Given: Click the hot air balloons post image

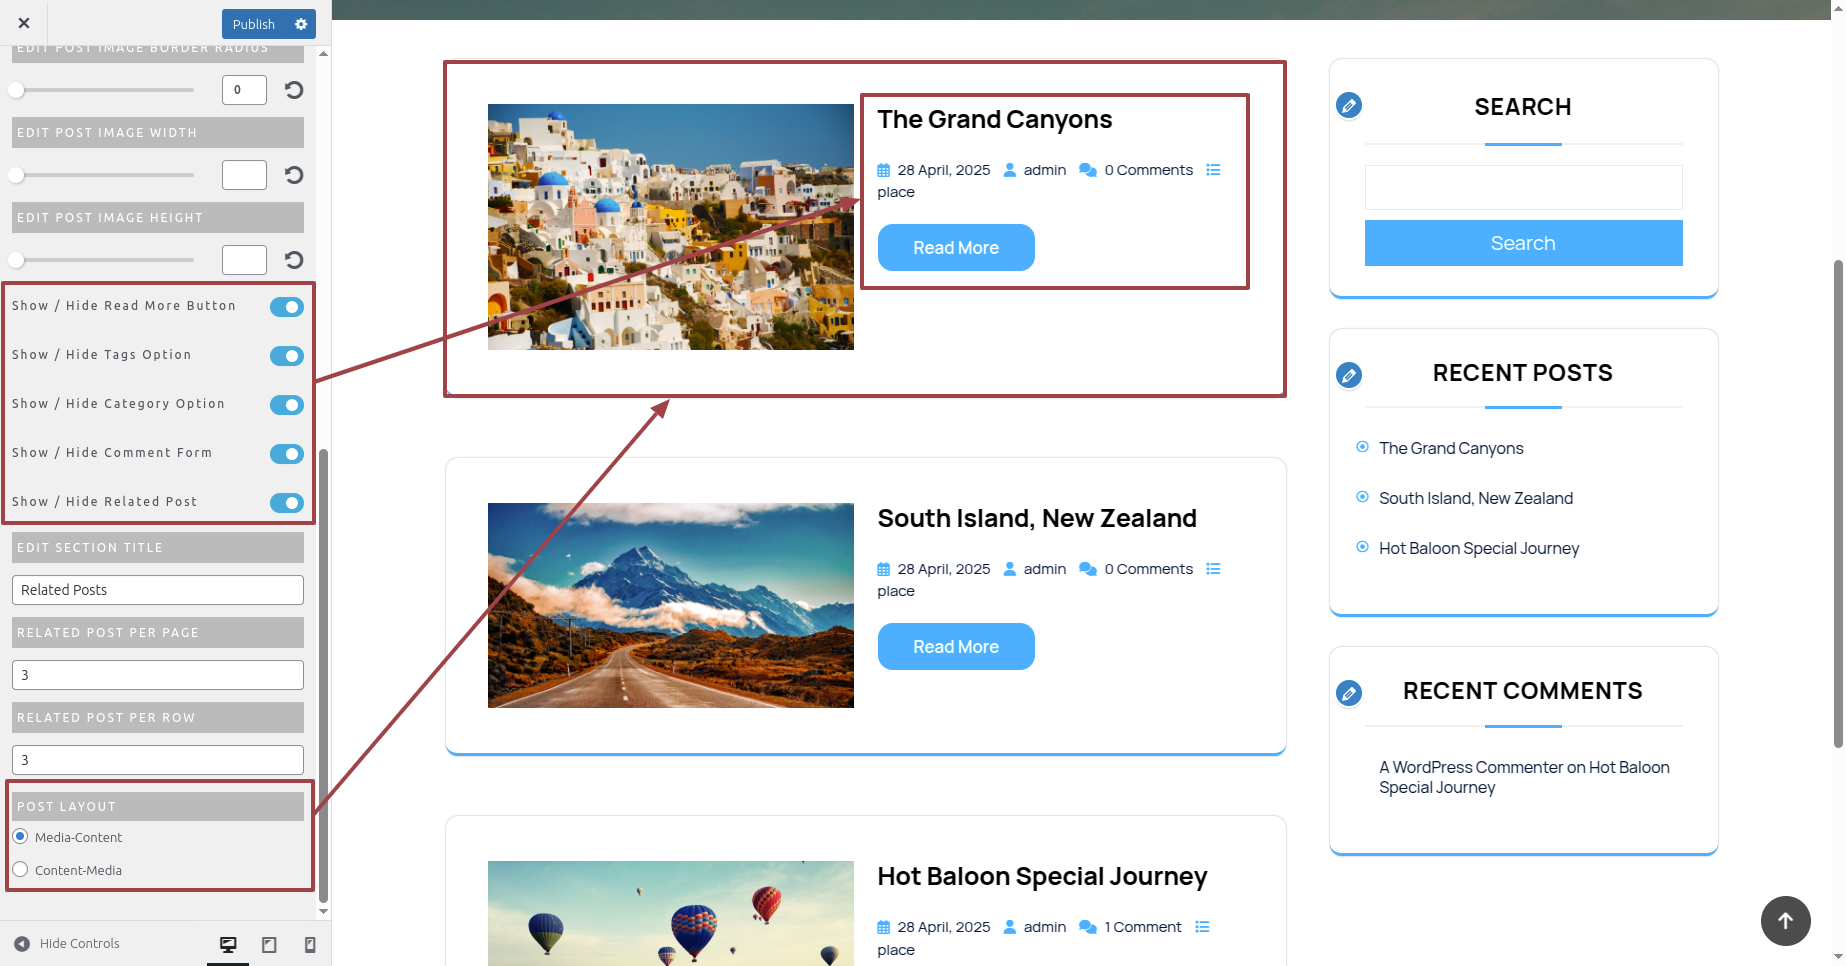Looking at the screenshot, I should point(671,913).
